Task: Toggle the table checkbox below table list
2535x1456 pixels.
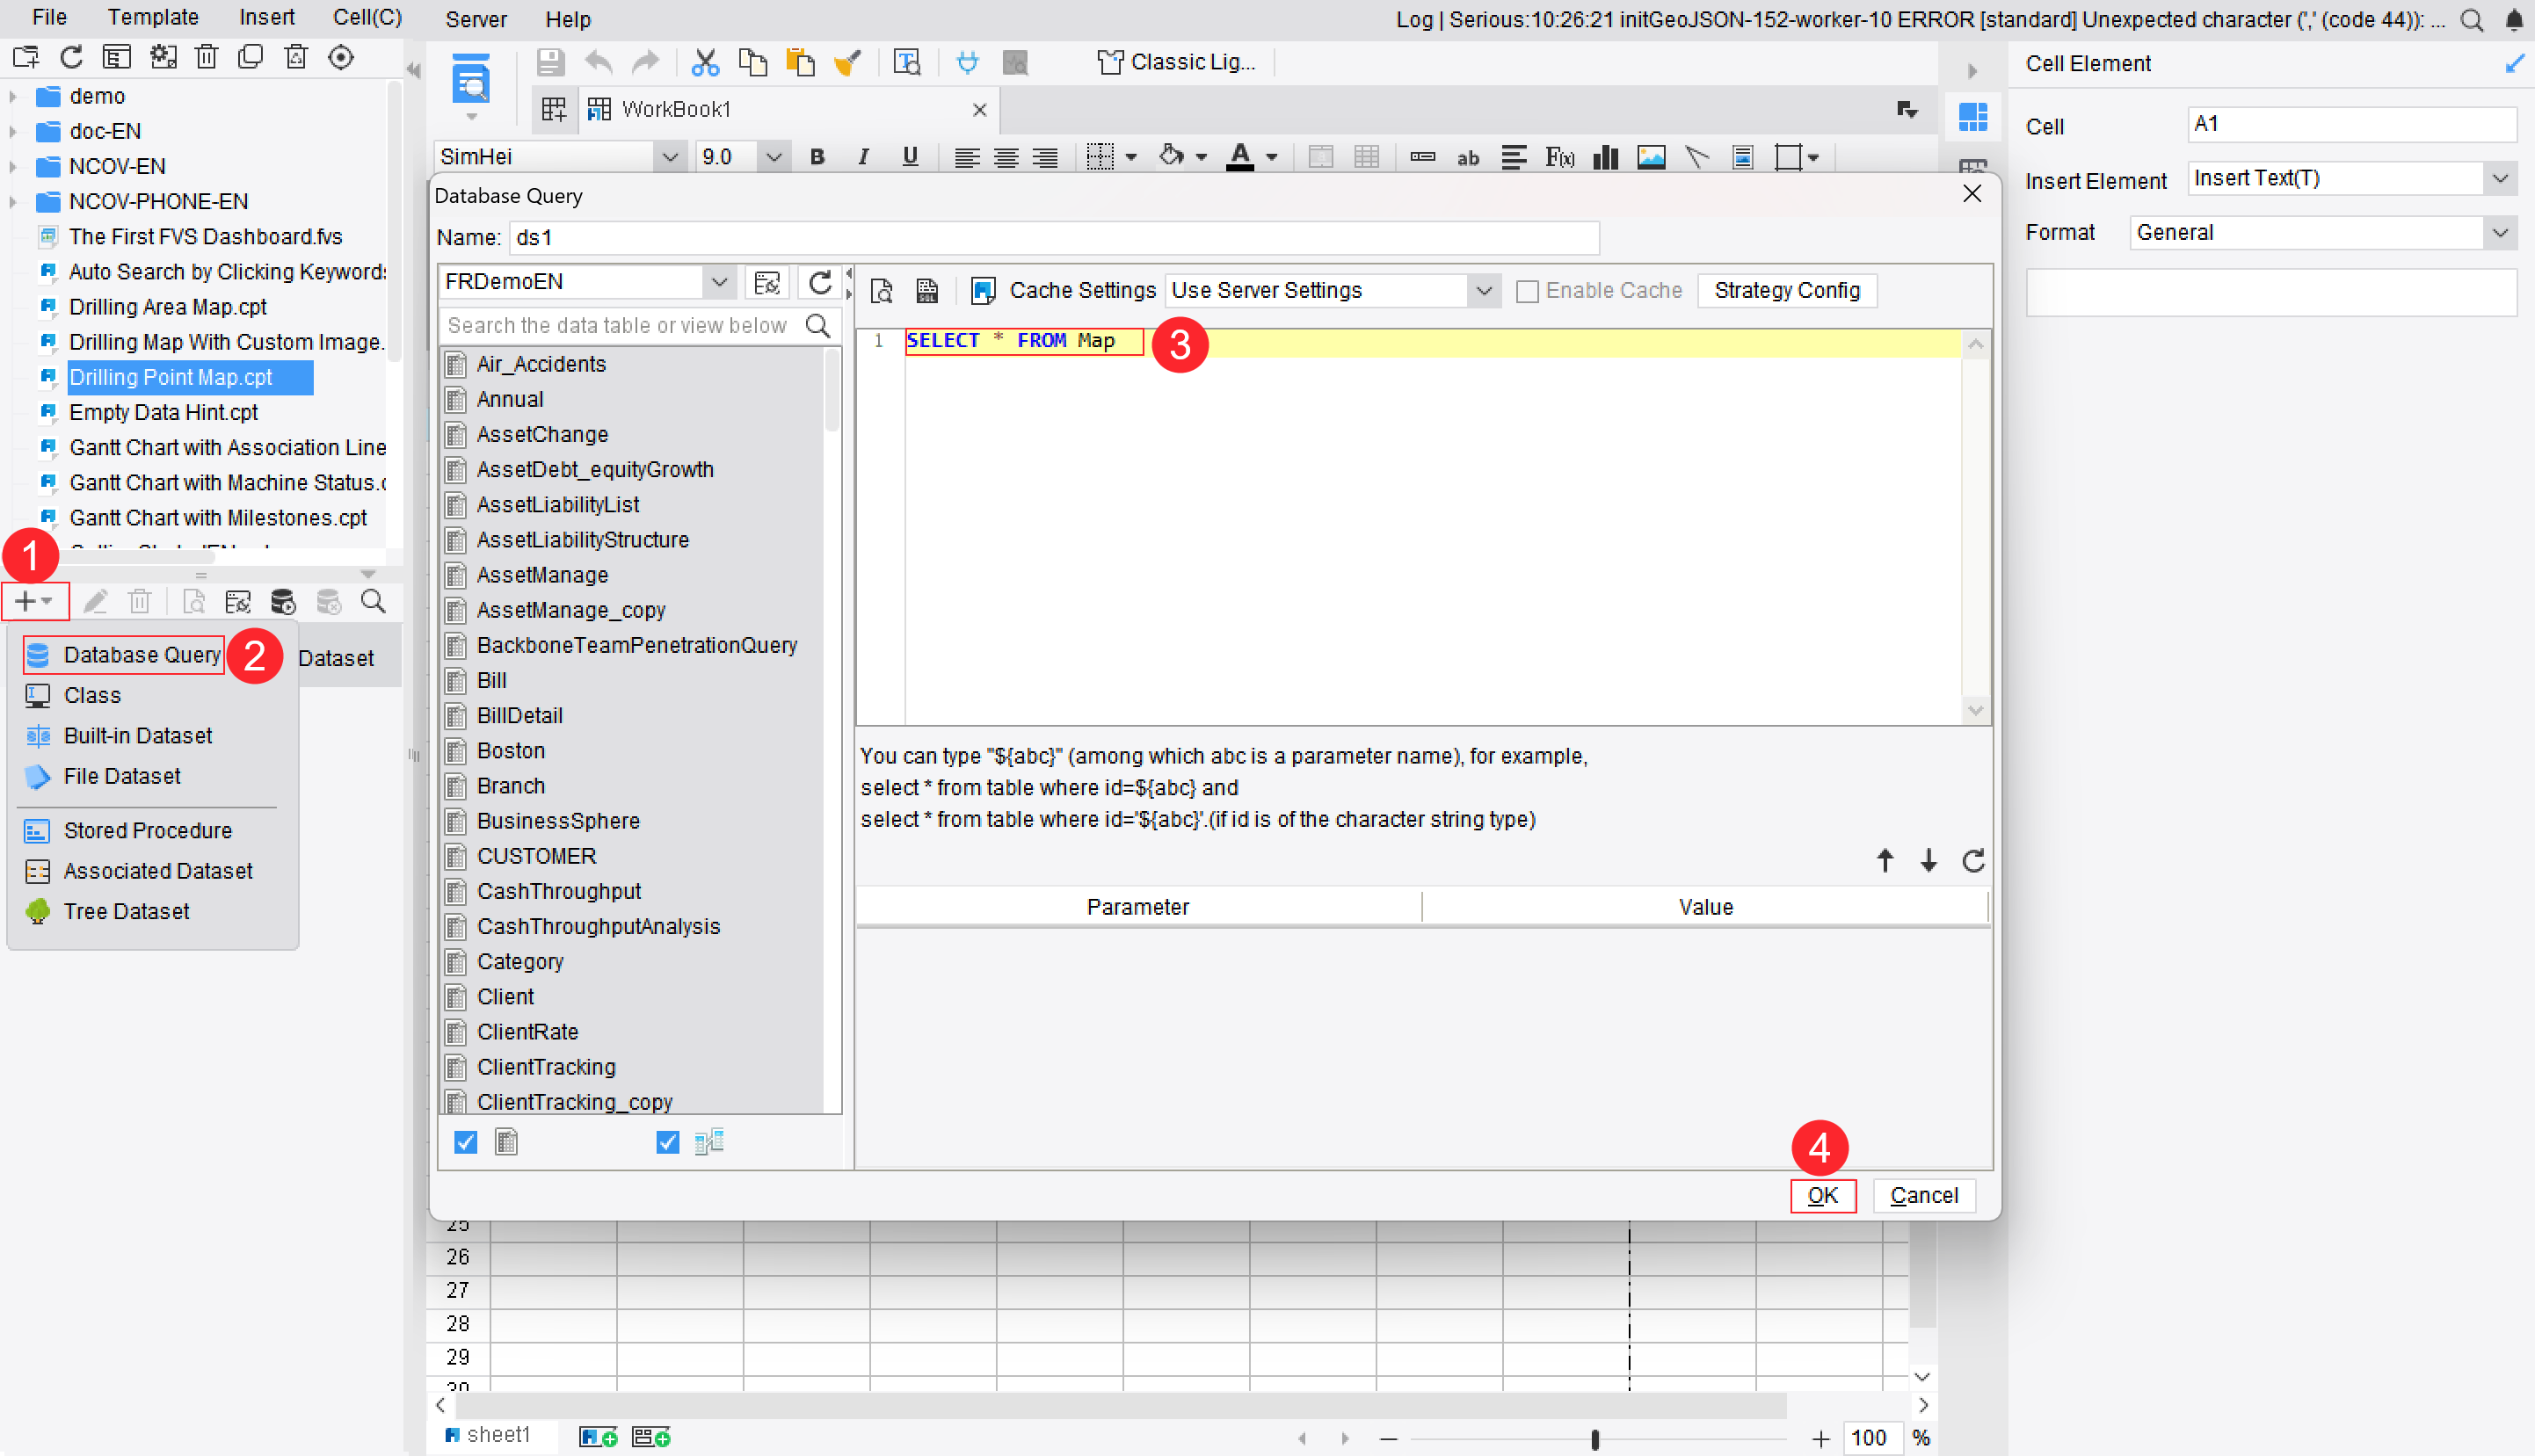Action: click(x=466, y=1142)
